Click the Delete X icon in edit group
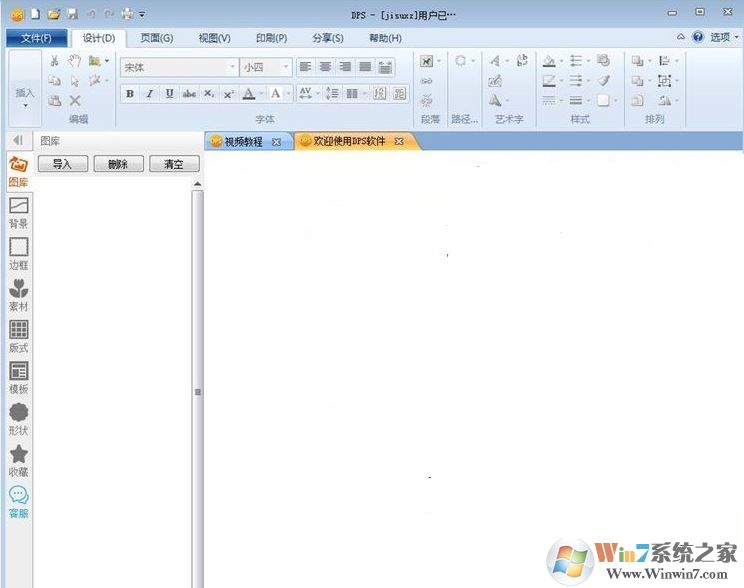Viewport: 744px width, 588px height. tap(75, 101)
